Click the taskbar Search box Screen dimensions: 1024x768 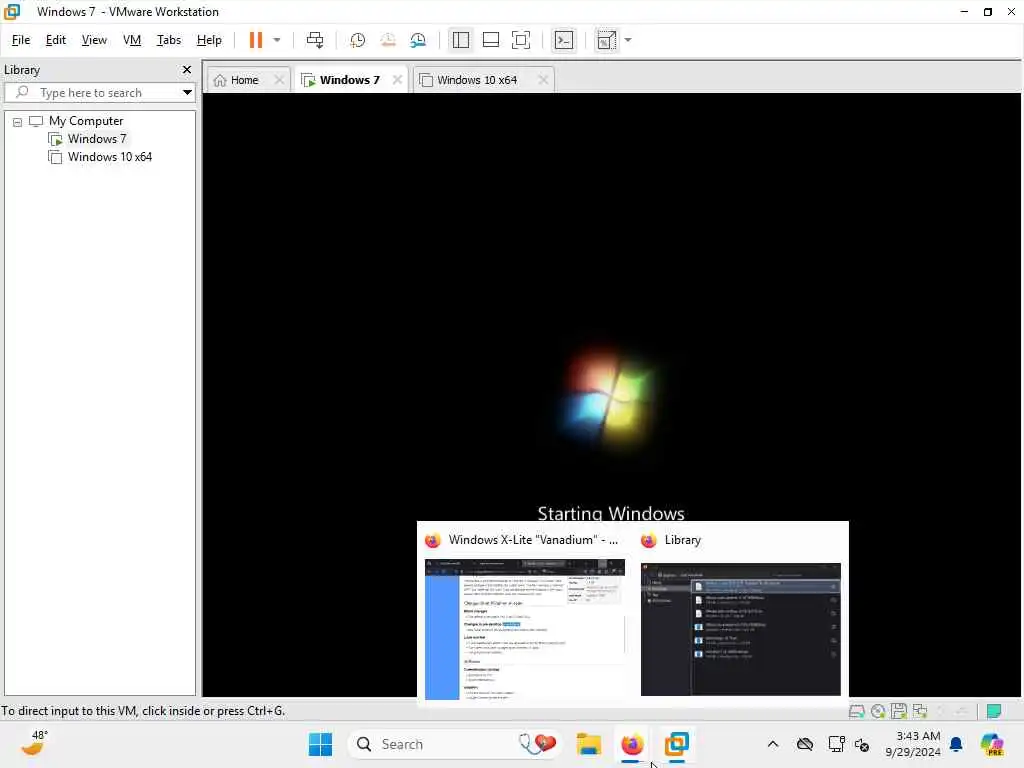456,744
